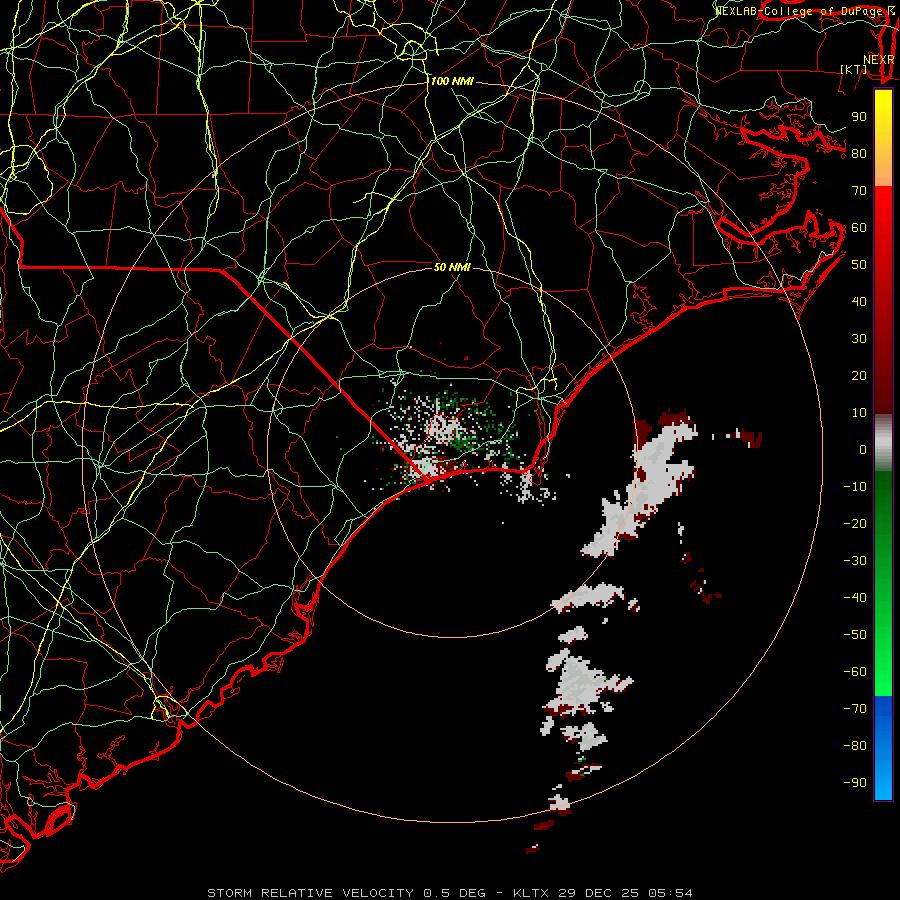This screenshot has height=900, width=900.
Task: Click the -40 value on the velocity scale
Action: pyautogui.click(x=855, y=598)
